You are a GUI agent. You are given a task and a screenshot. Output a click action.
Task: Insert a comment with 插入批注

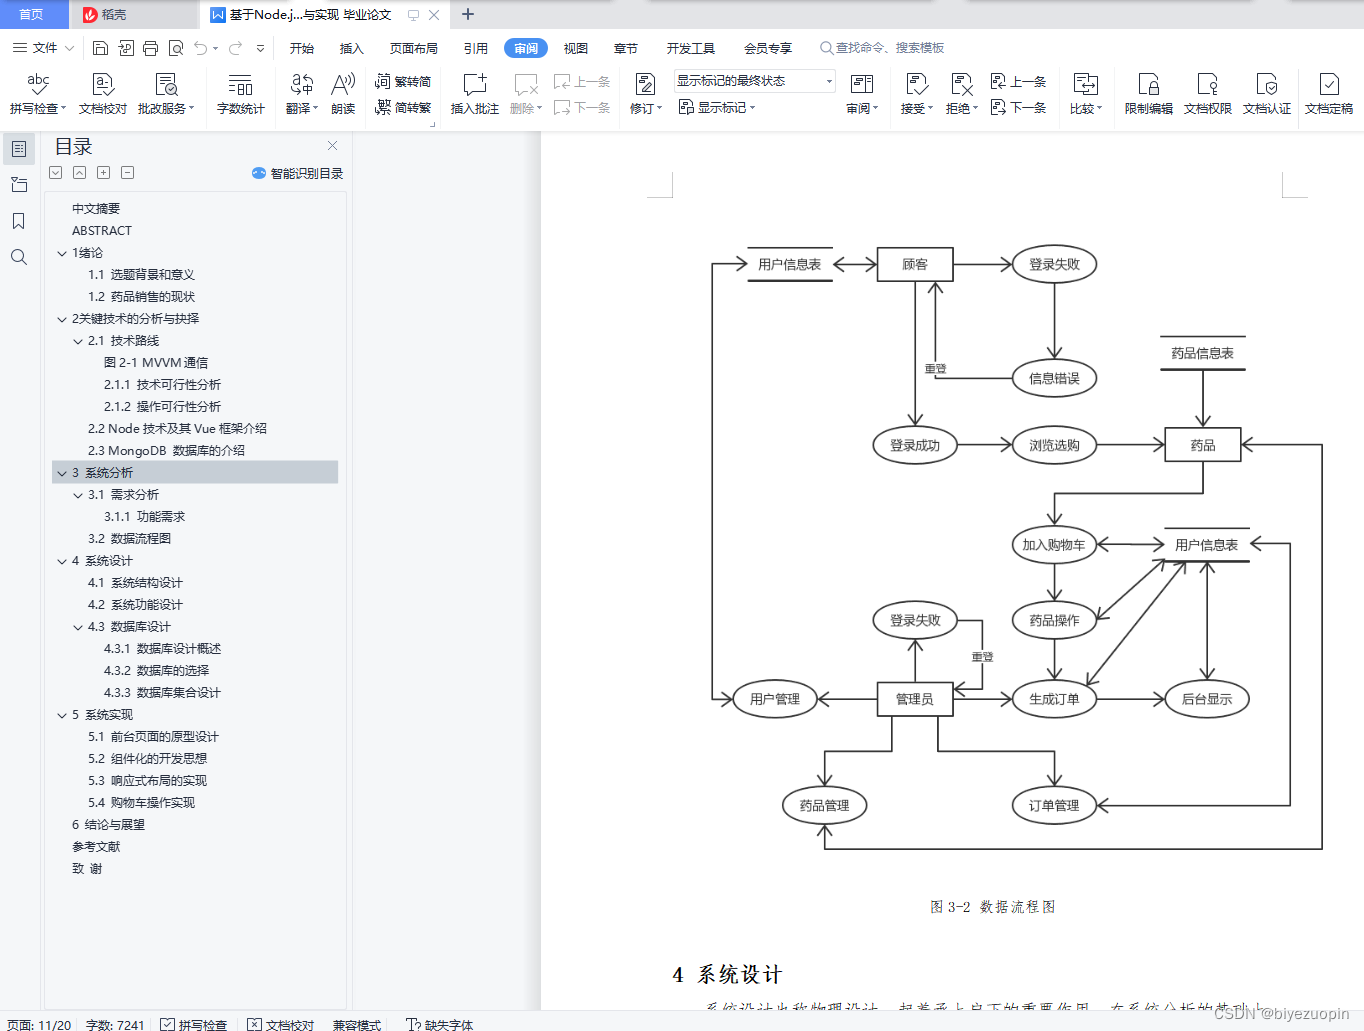(x=475, y=93)
